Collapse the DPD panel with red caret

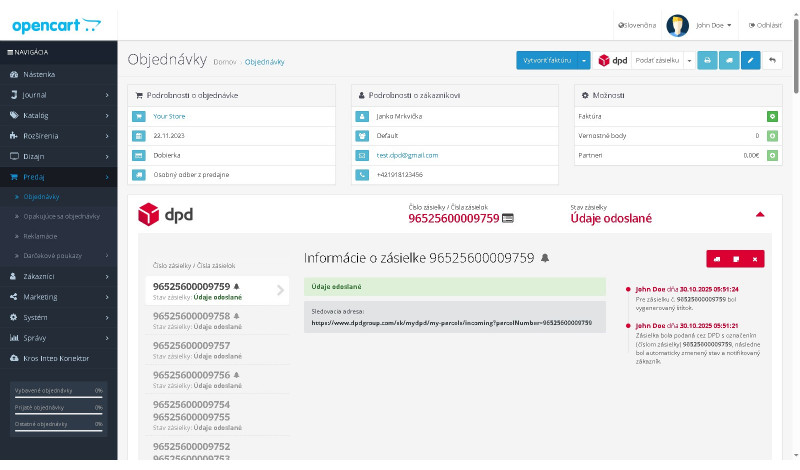click(760, 215)
